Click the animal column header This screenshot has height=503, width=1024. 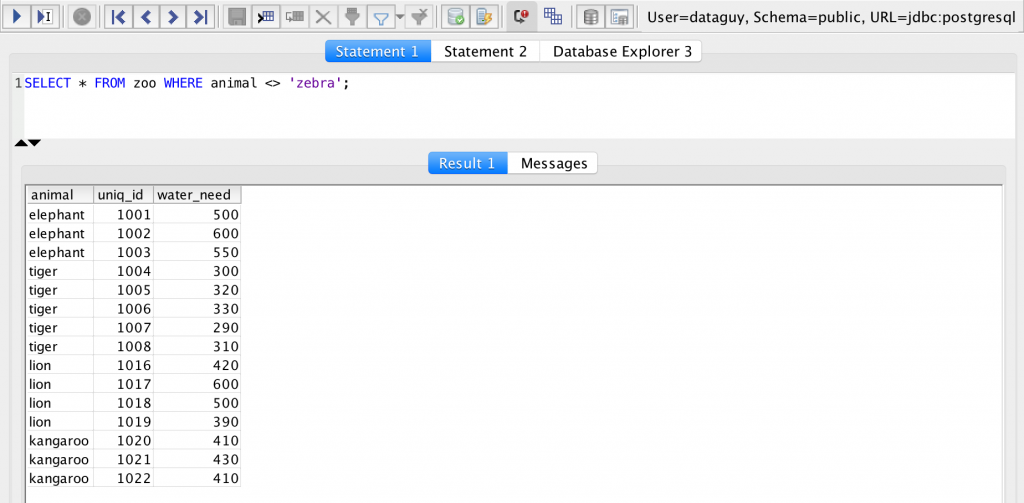pos(59,195)
